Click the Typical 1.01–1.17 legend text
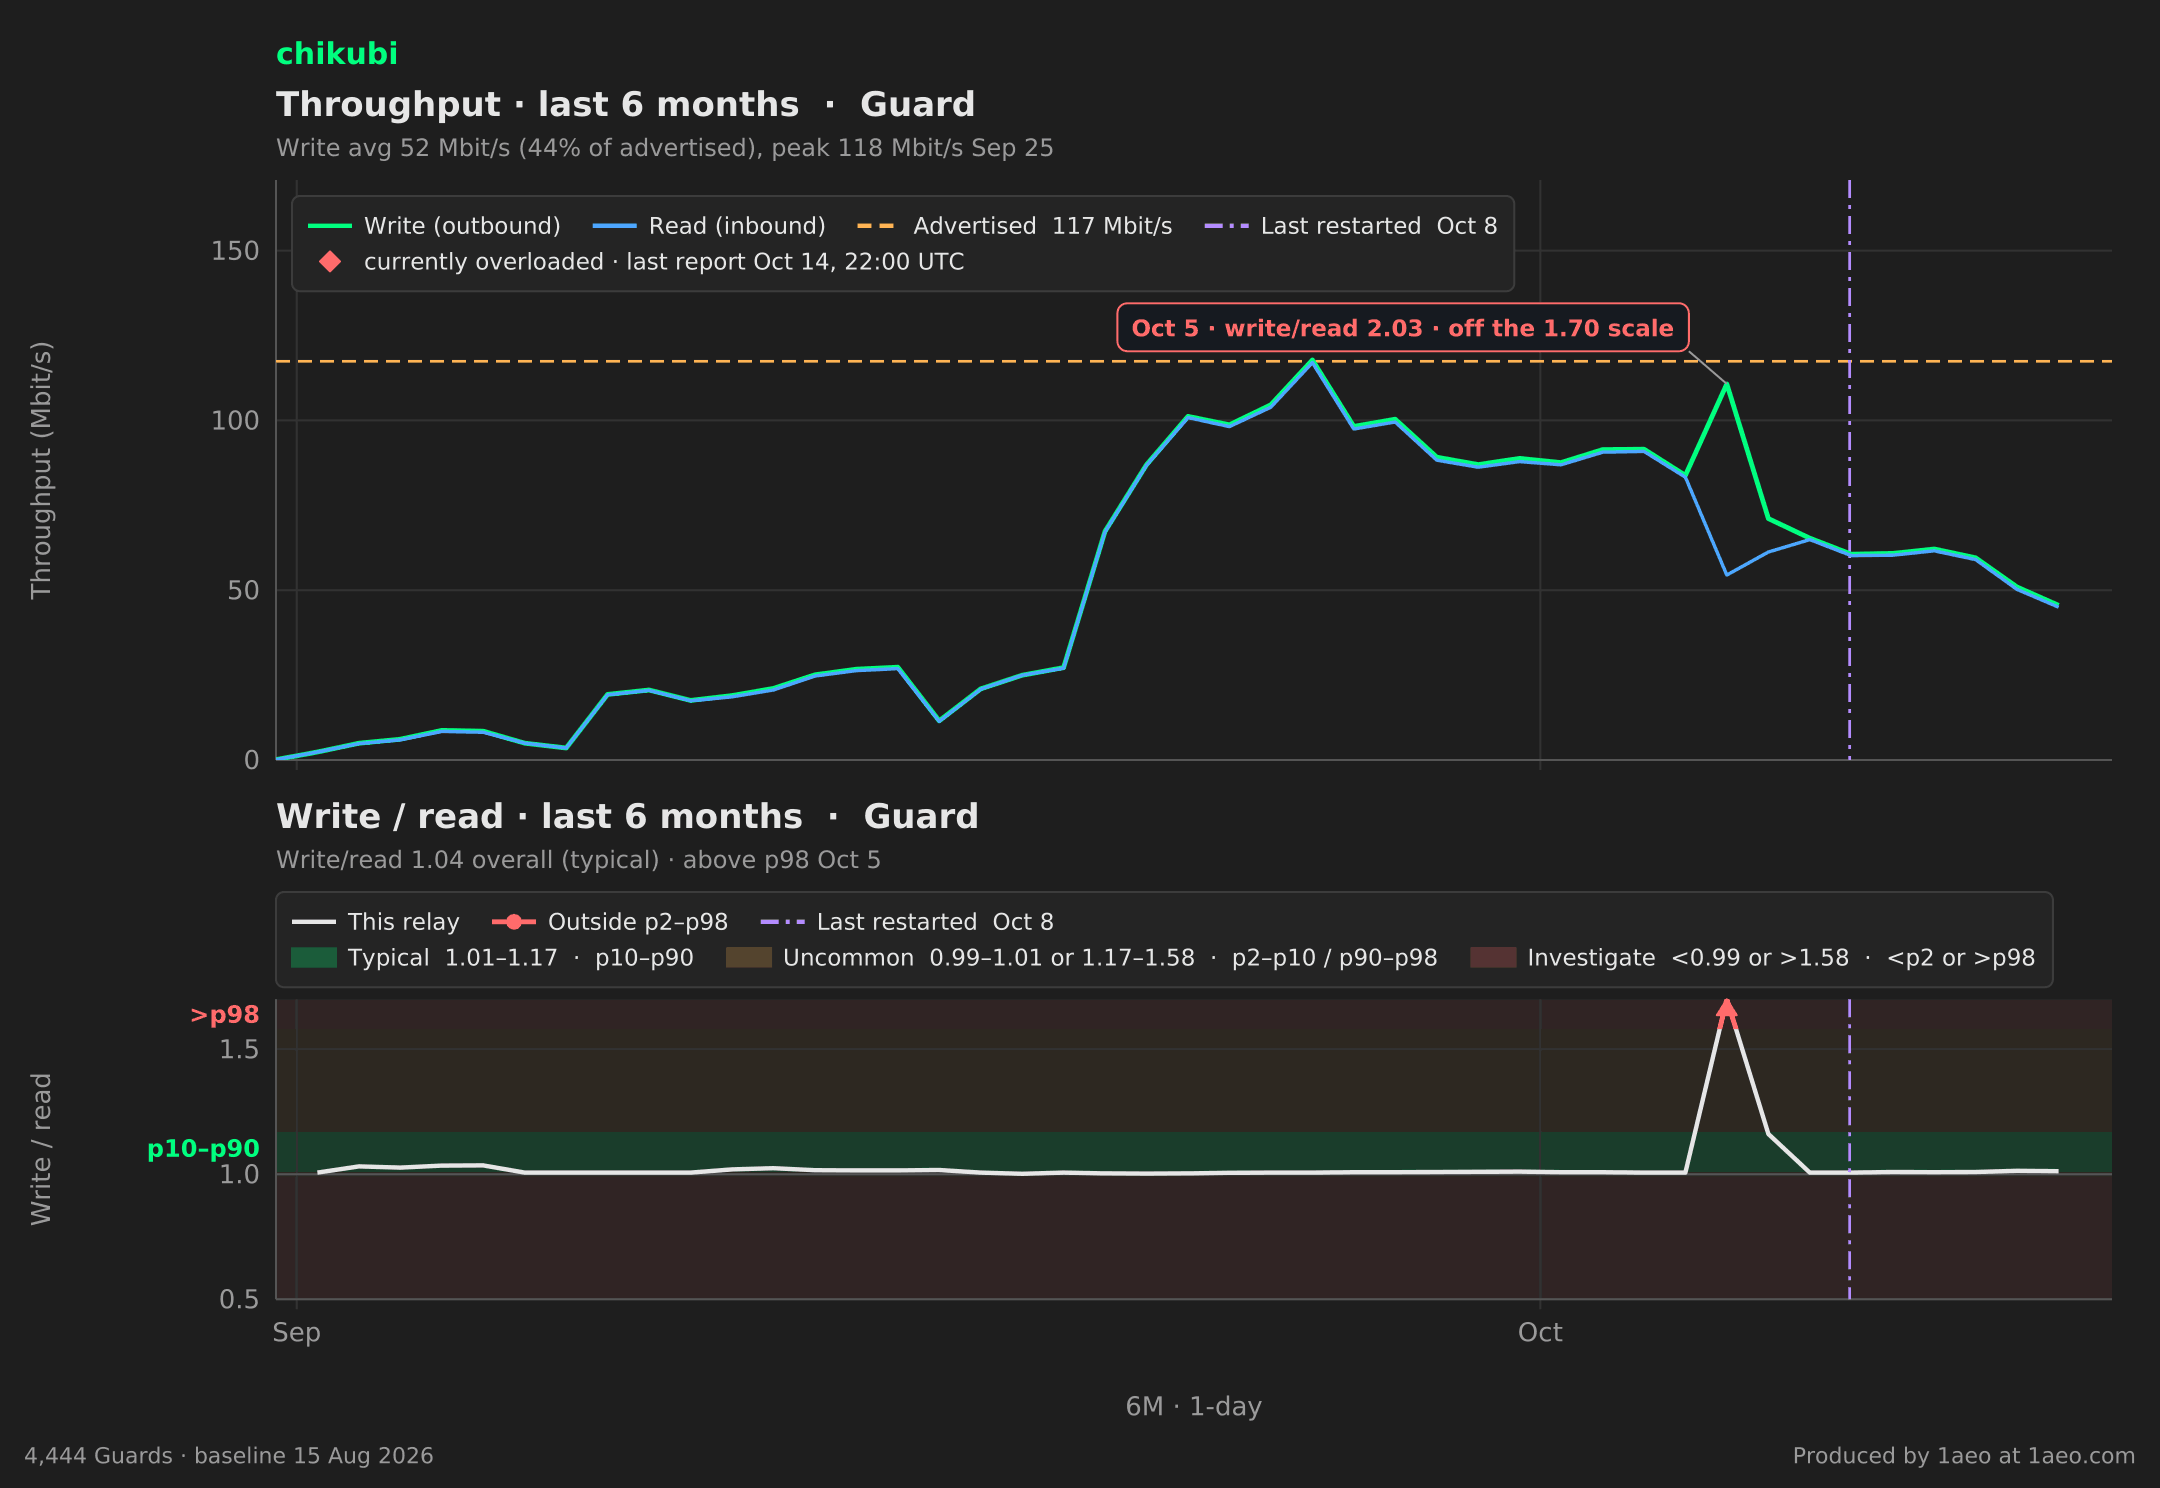The width and height of the screenshot is (2160, 1488). coord(521,958)
